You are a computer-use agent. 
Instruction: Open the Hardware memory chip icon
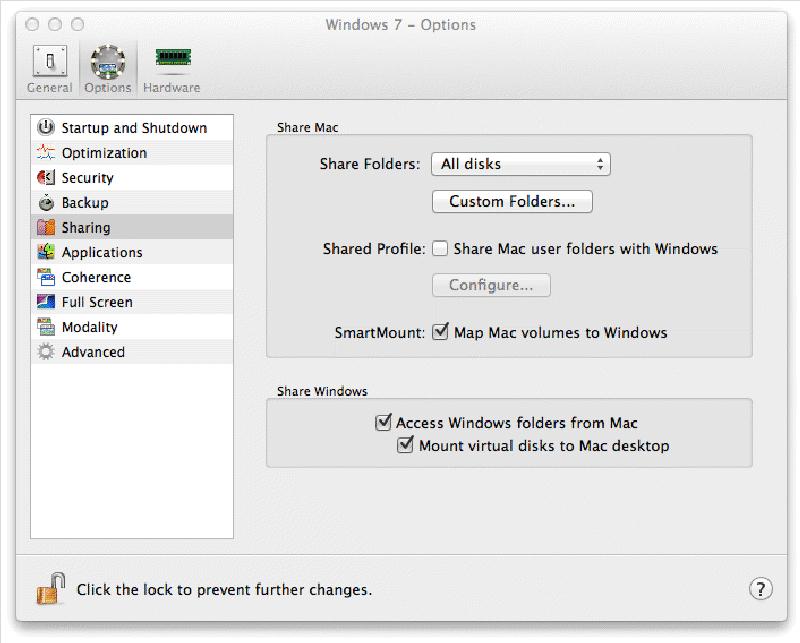(x=173, y=57)
